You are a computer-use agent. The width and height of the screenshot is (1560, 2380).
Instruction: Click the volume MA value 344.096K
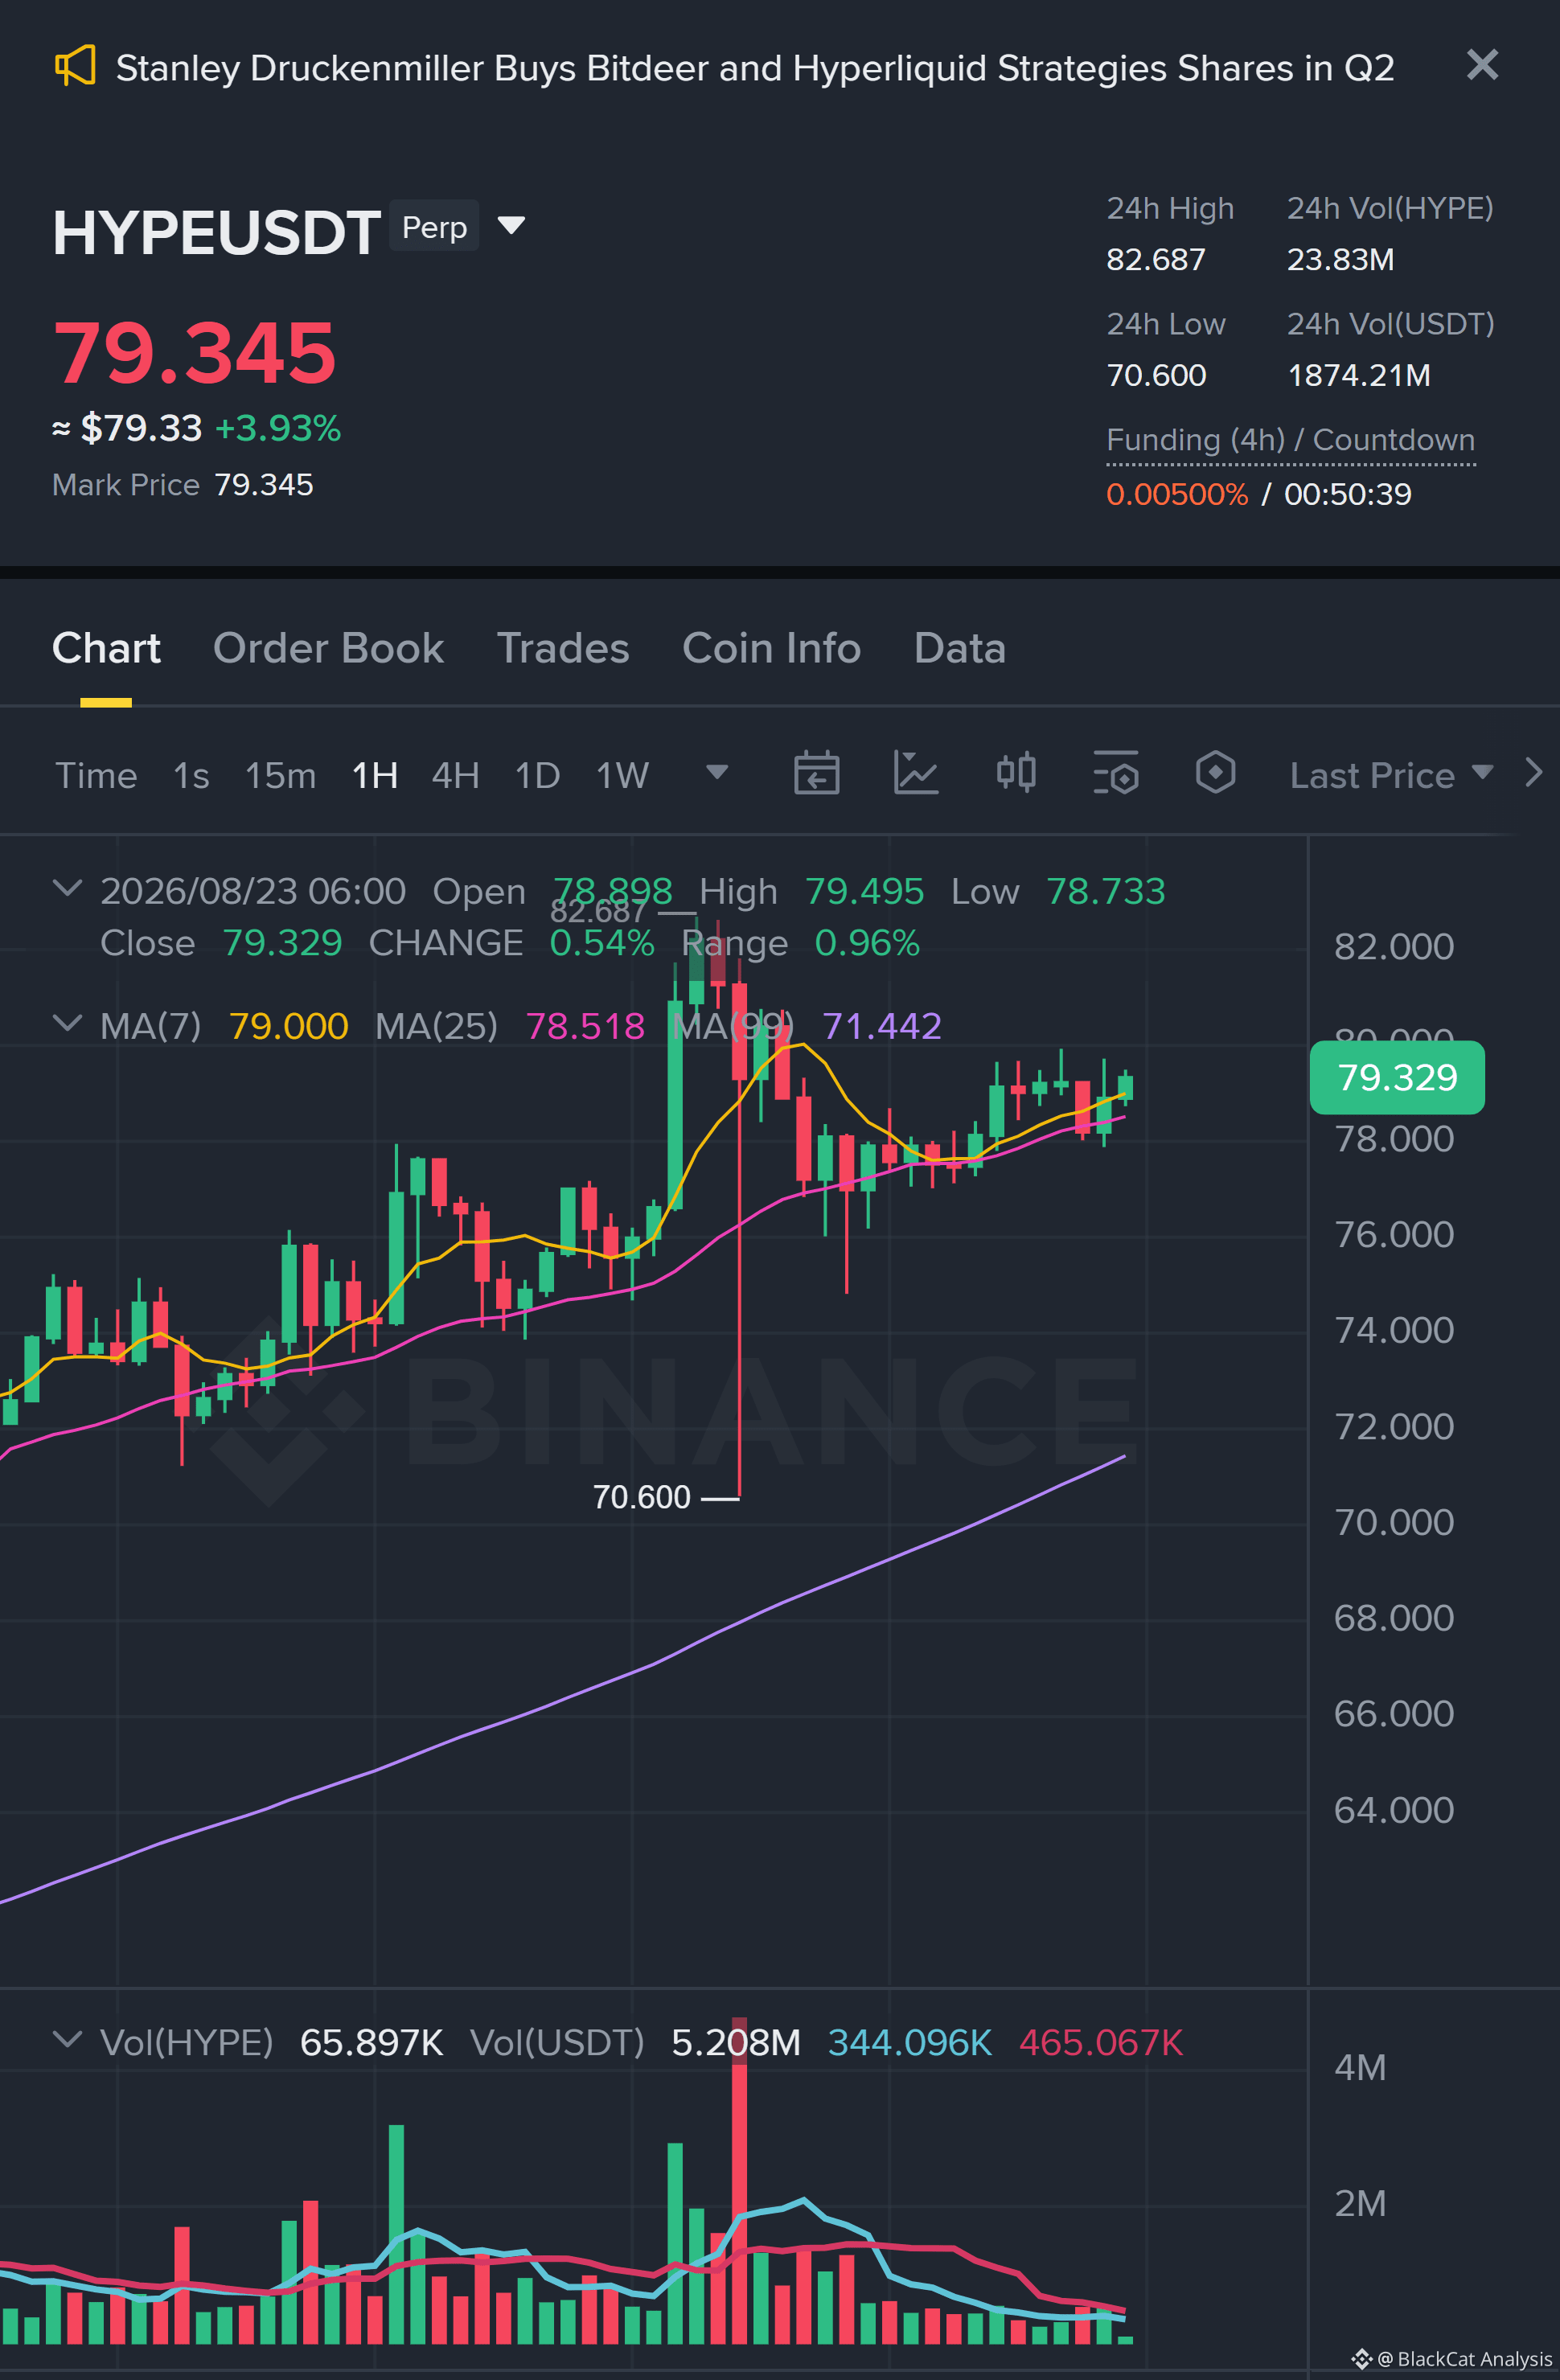point(910,2042)
